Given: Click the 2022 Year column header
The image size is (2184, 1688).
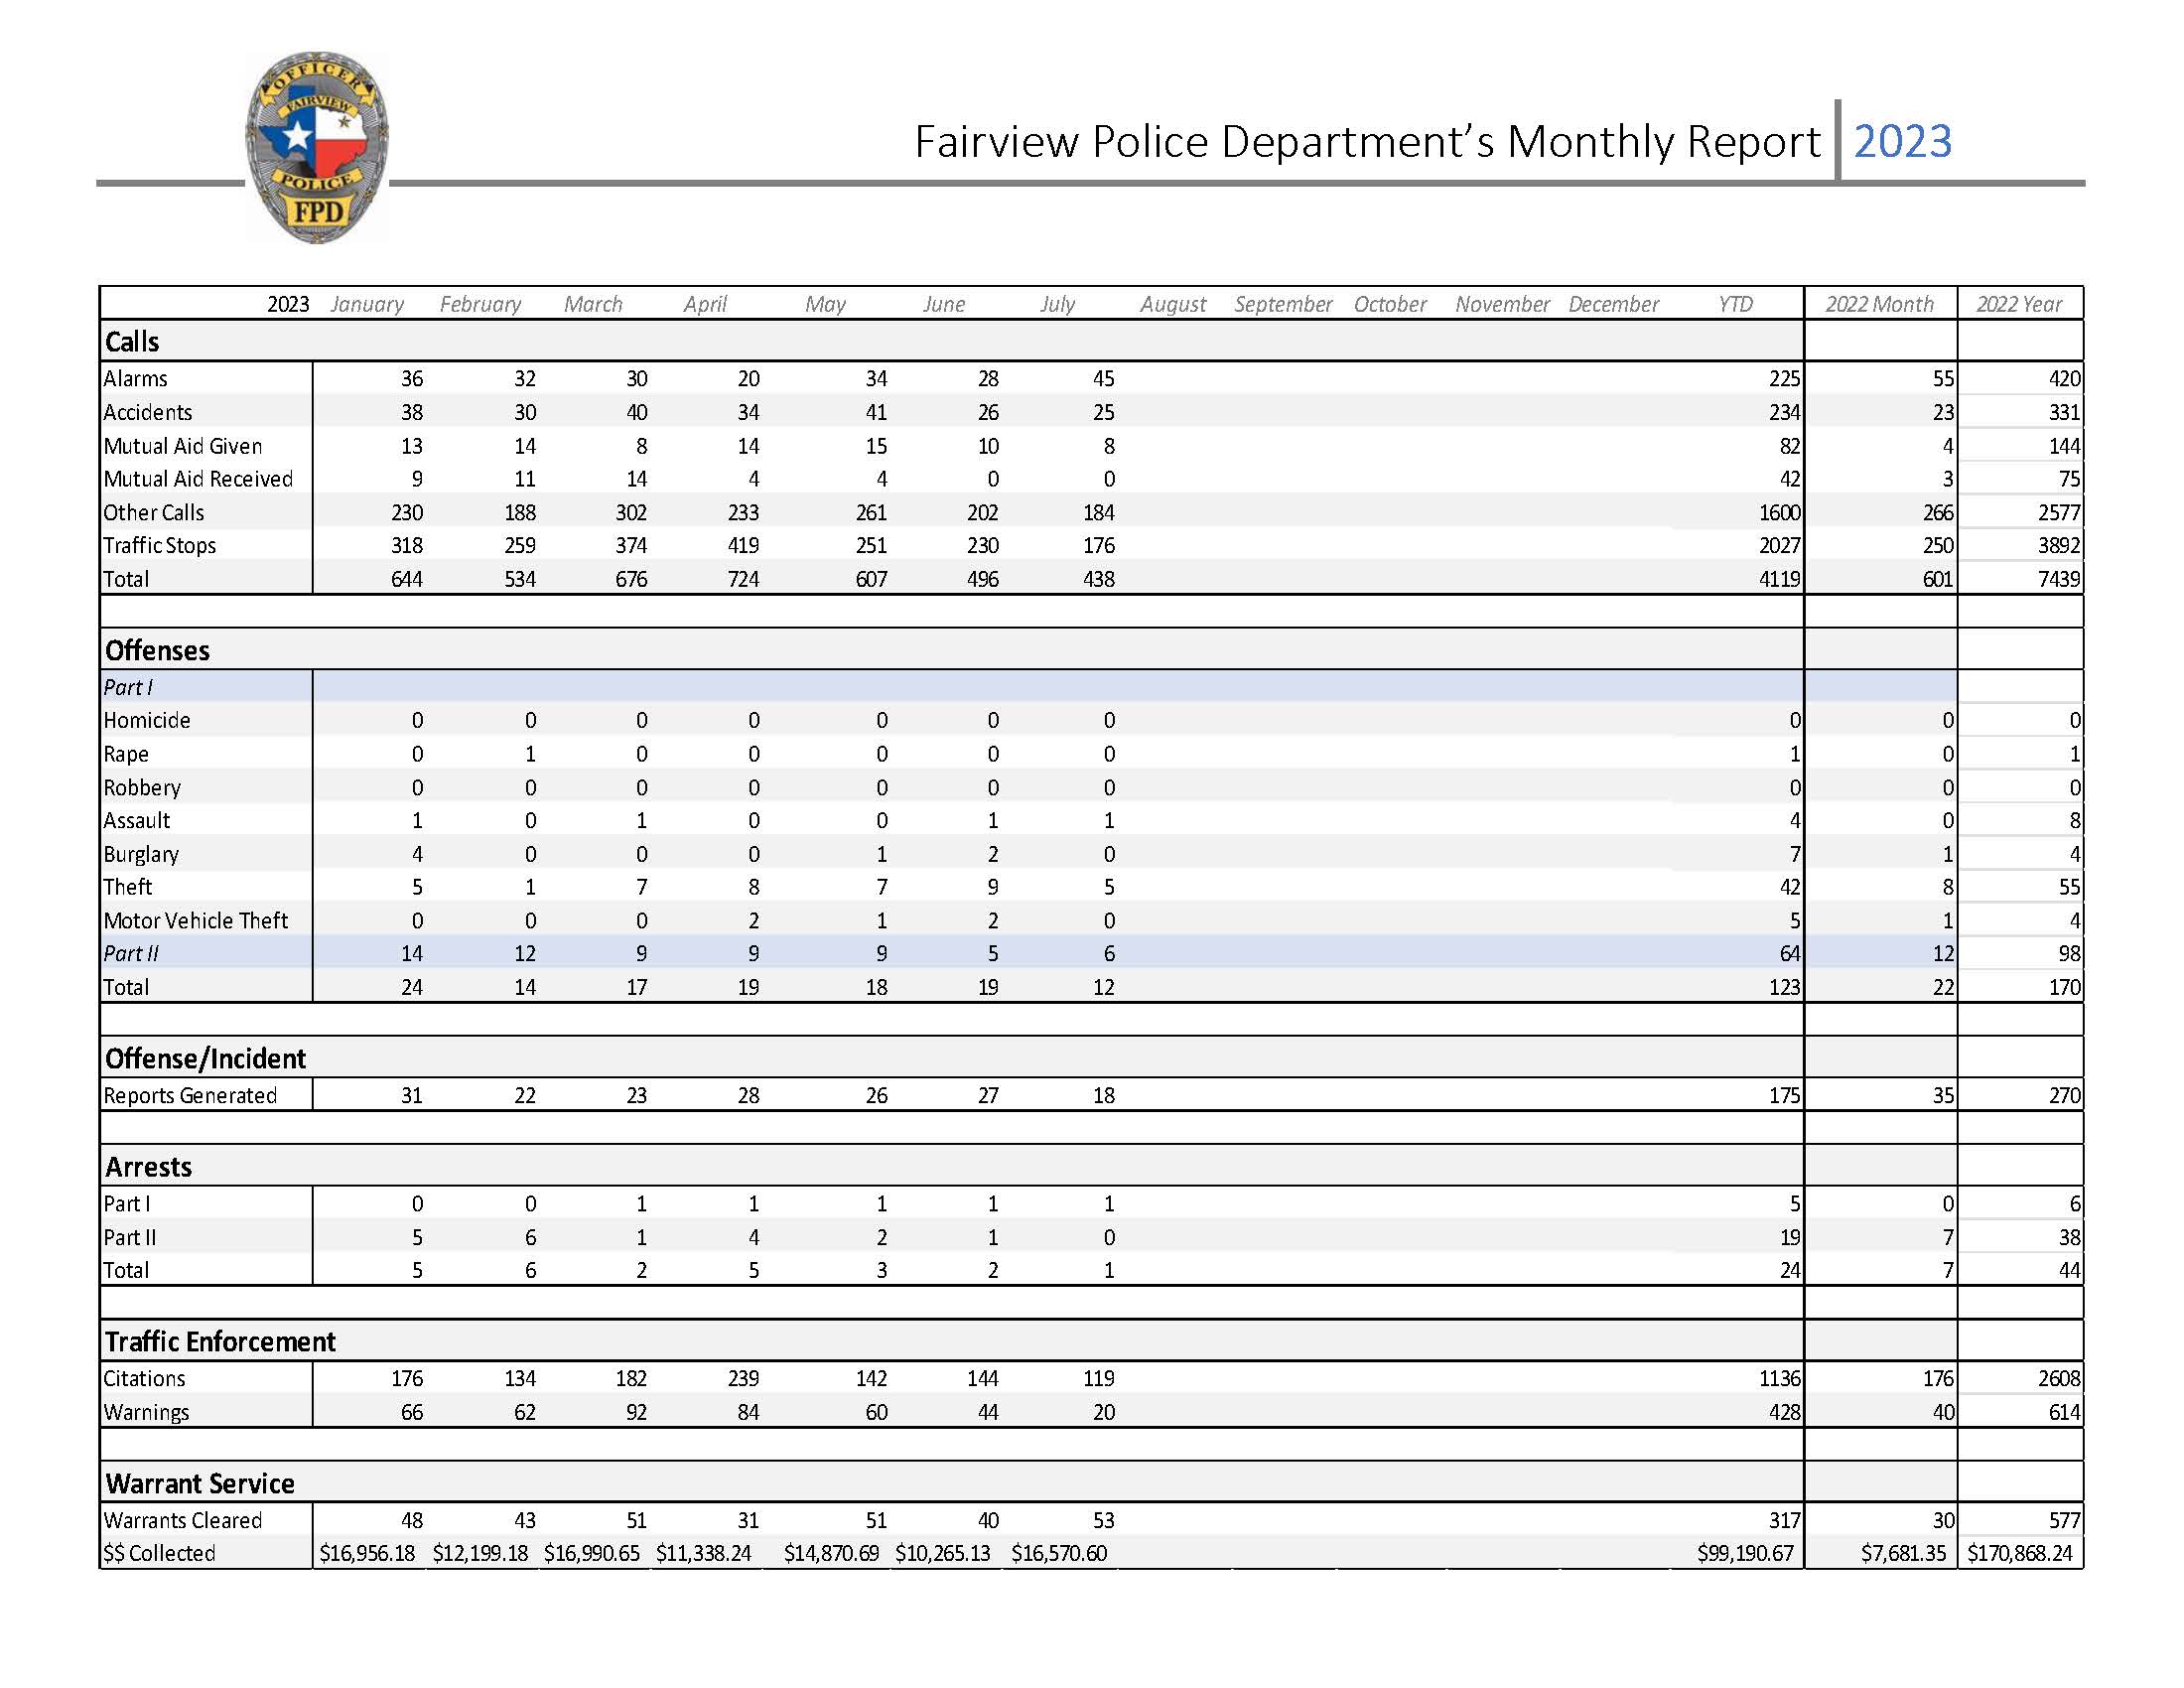Looking at the screenshot, I should coord(2018,304).
